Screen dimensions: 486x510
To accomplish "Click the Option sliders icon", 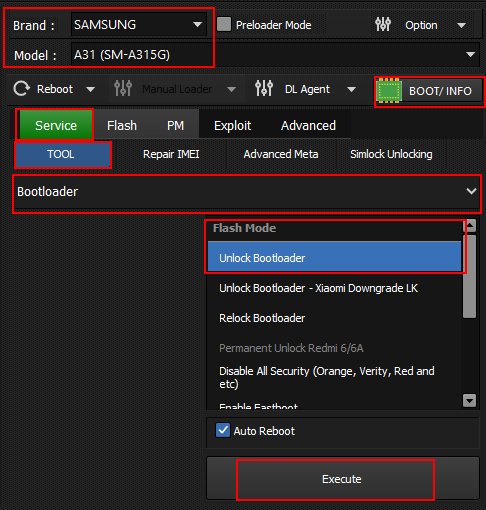I will [383, 24].
